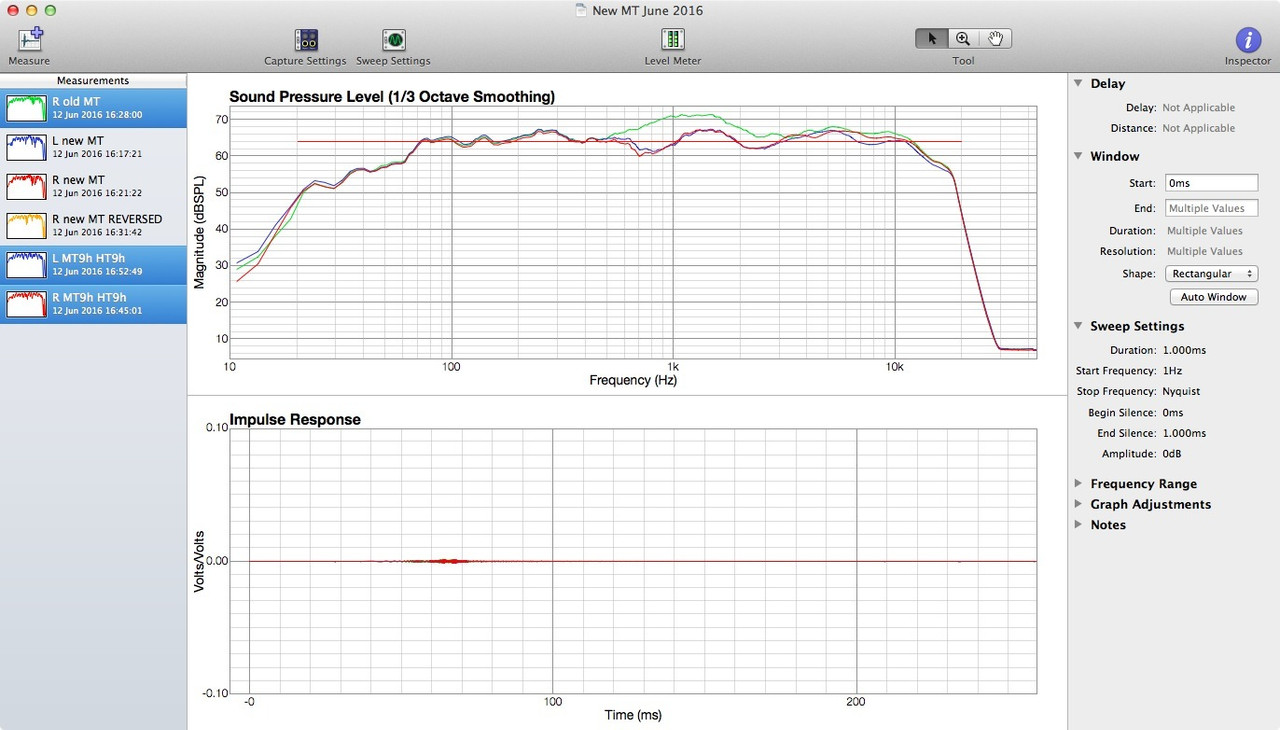The image size is (1280, 730).
Task: Click the Start Frequency 1Hz value
Action: pos(1173,372)
